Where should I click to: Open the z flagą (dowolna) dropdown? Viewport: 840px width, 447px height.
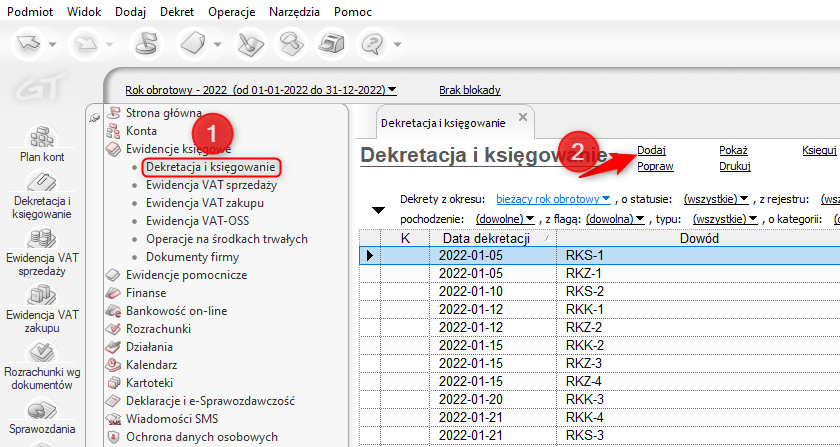[615, 219]
